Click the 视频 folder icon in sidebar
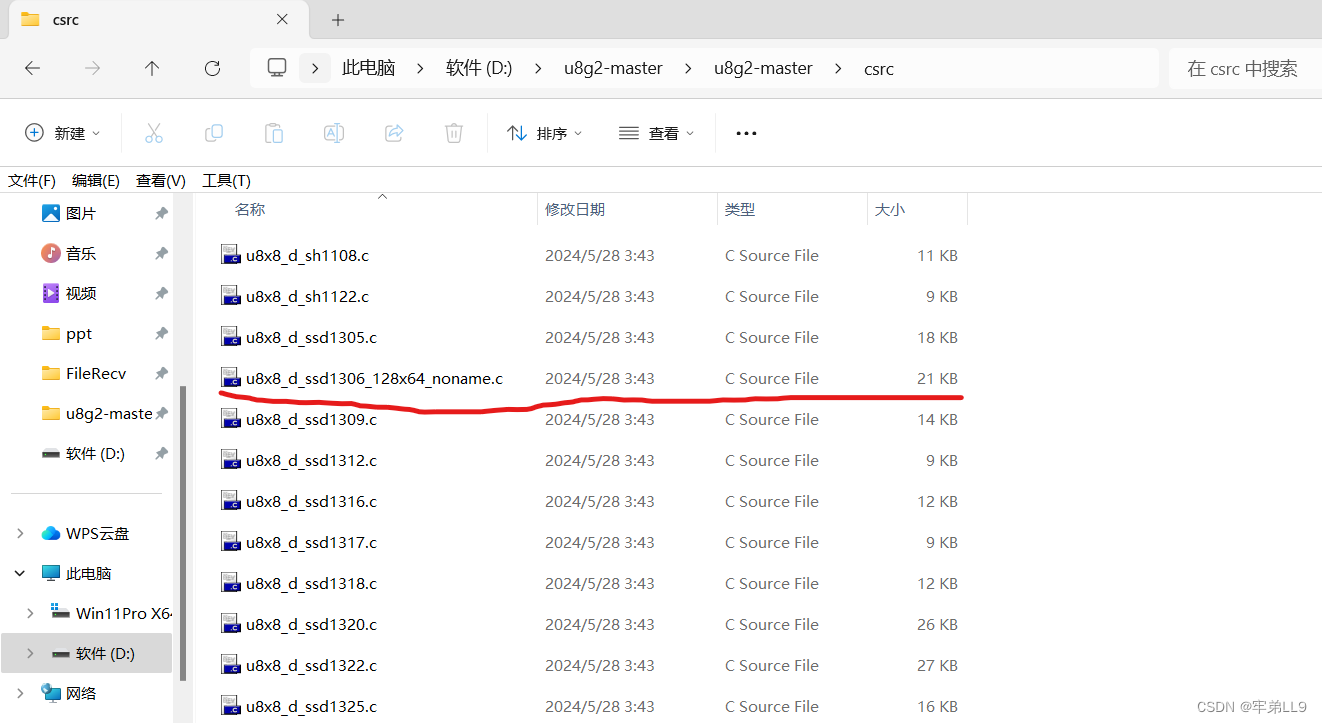This screenshot has height=723, width=1322. pyautogui.click(x=51, y=293)
